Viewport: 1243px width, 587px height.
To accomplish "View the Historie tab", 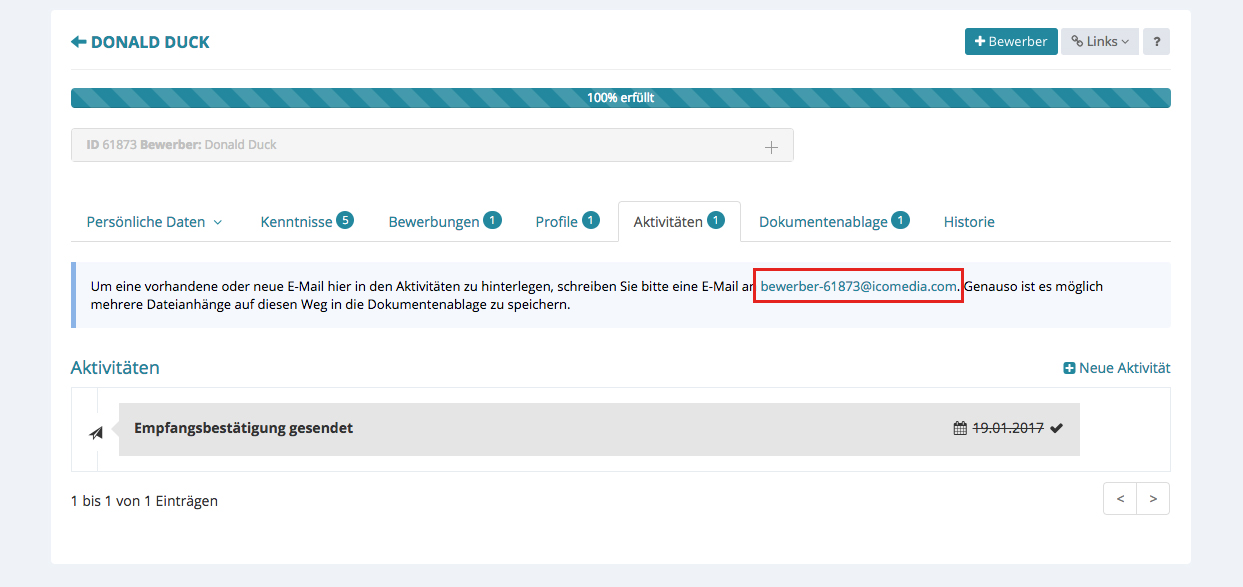I will [969, 222].
